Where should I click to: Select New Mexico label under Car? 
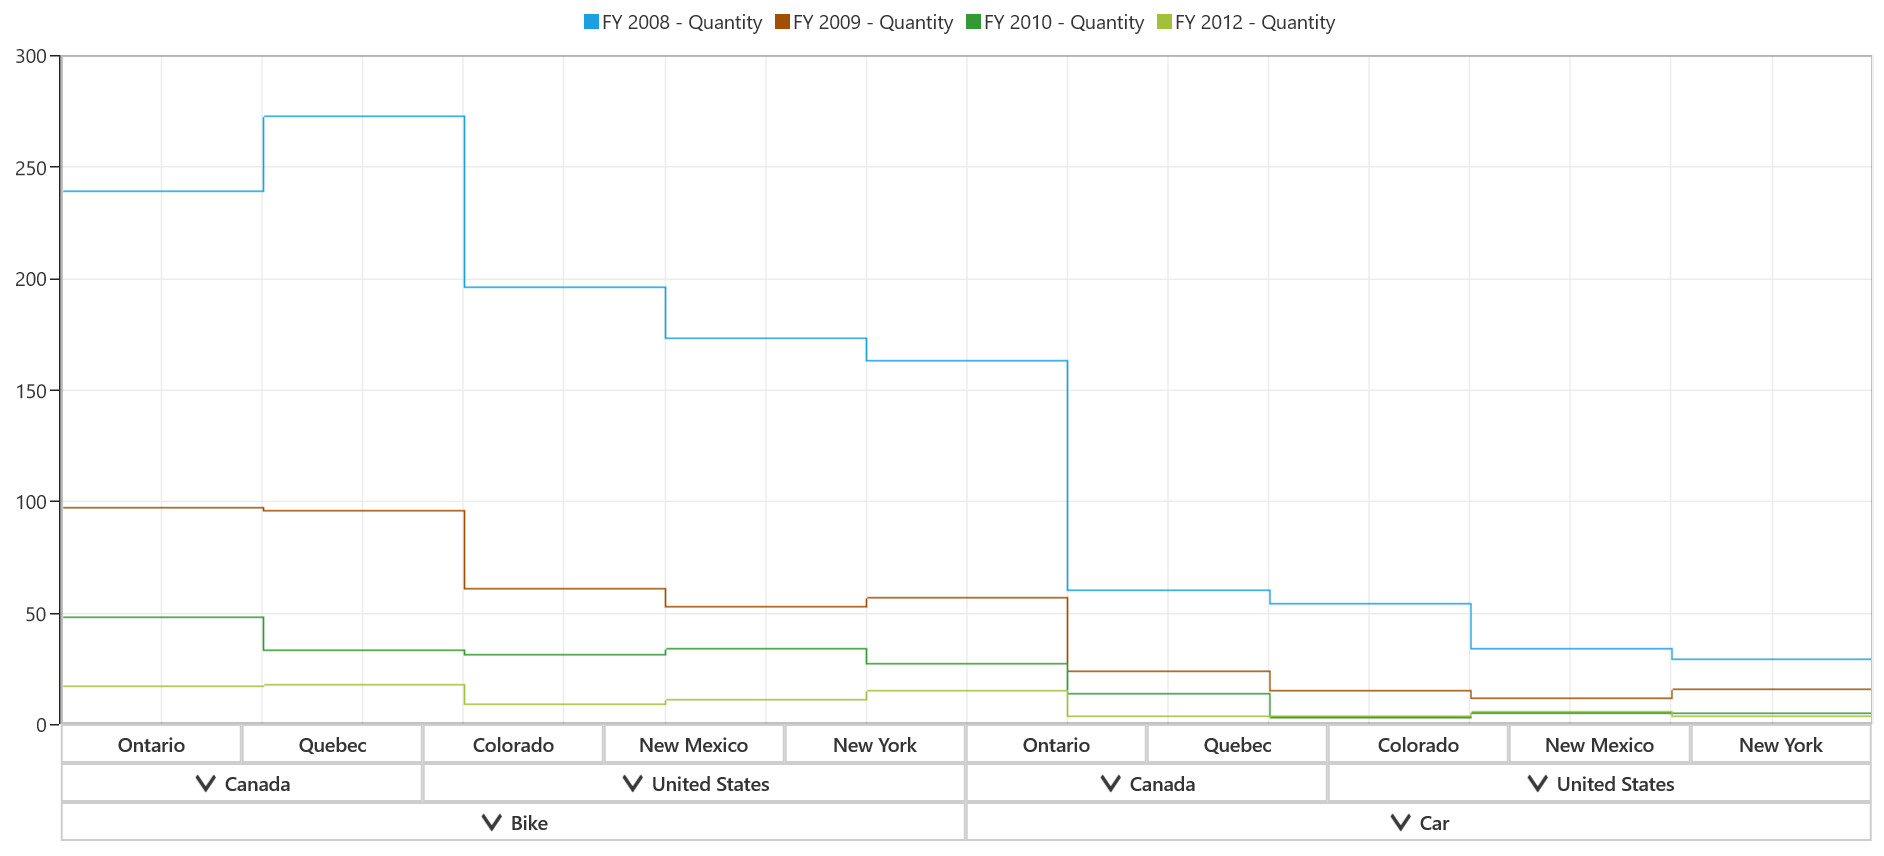[1599, 745]
